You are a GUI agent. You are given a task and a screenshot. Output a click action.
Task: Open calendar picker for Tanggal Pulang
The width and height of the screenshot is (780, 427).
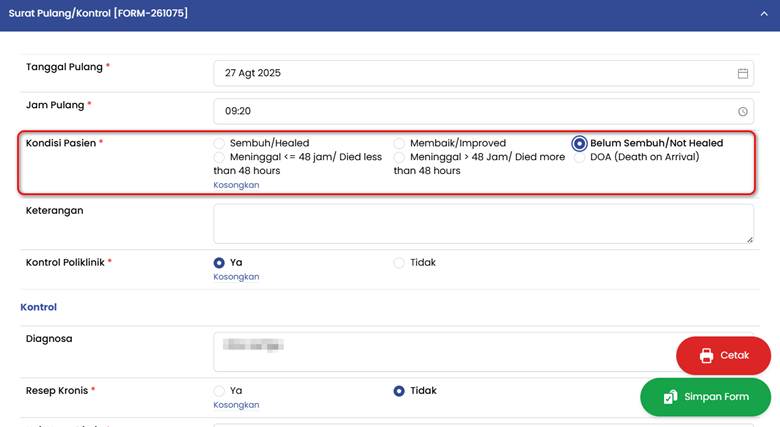coord(743,74)
